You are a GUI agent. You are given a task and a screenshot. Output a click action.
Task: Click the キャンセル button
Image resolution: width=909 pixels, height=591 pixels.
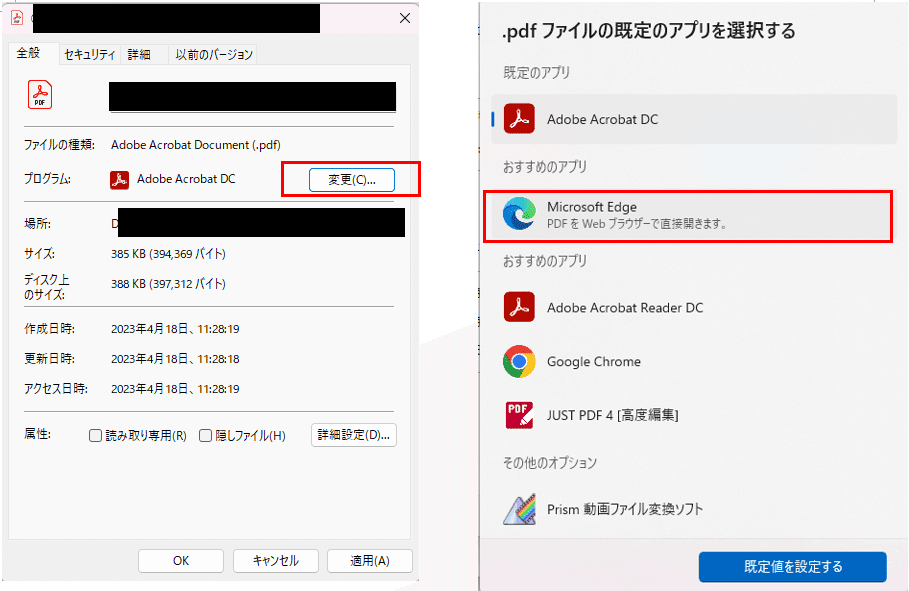(x=275, y=561)
